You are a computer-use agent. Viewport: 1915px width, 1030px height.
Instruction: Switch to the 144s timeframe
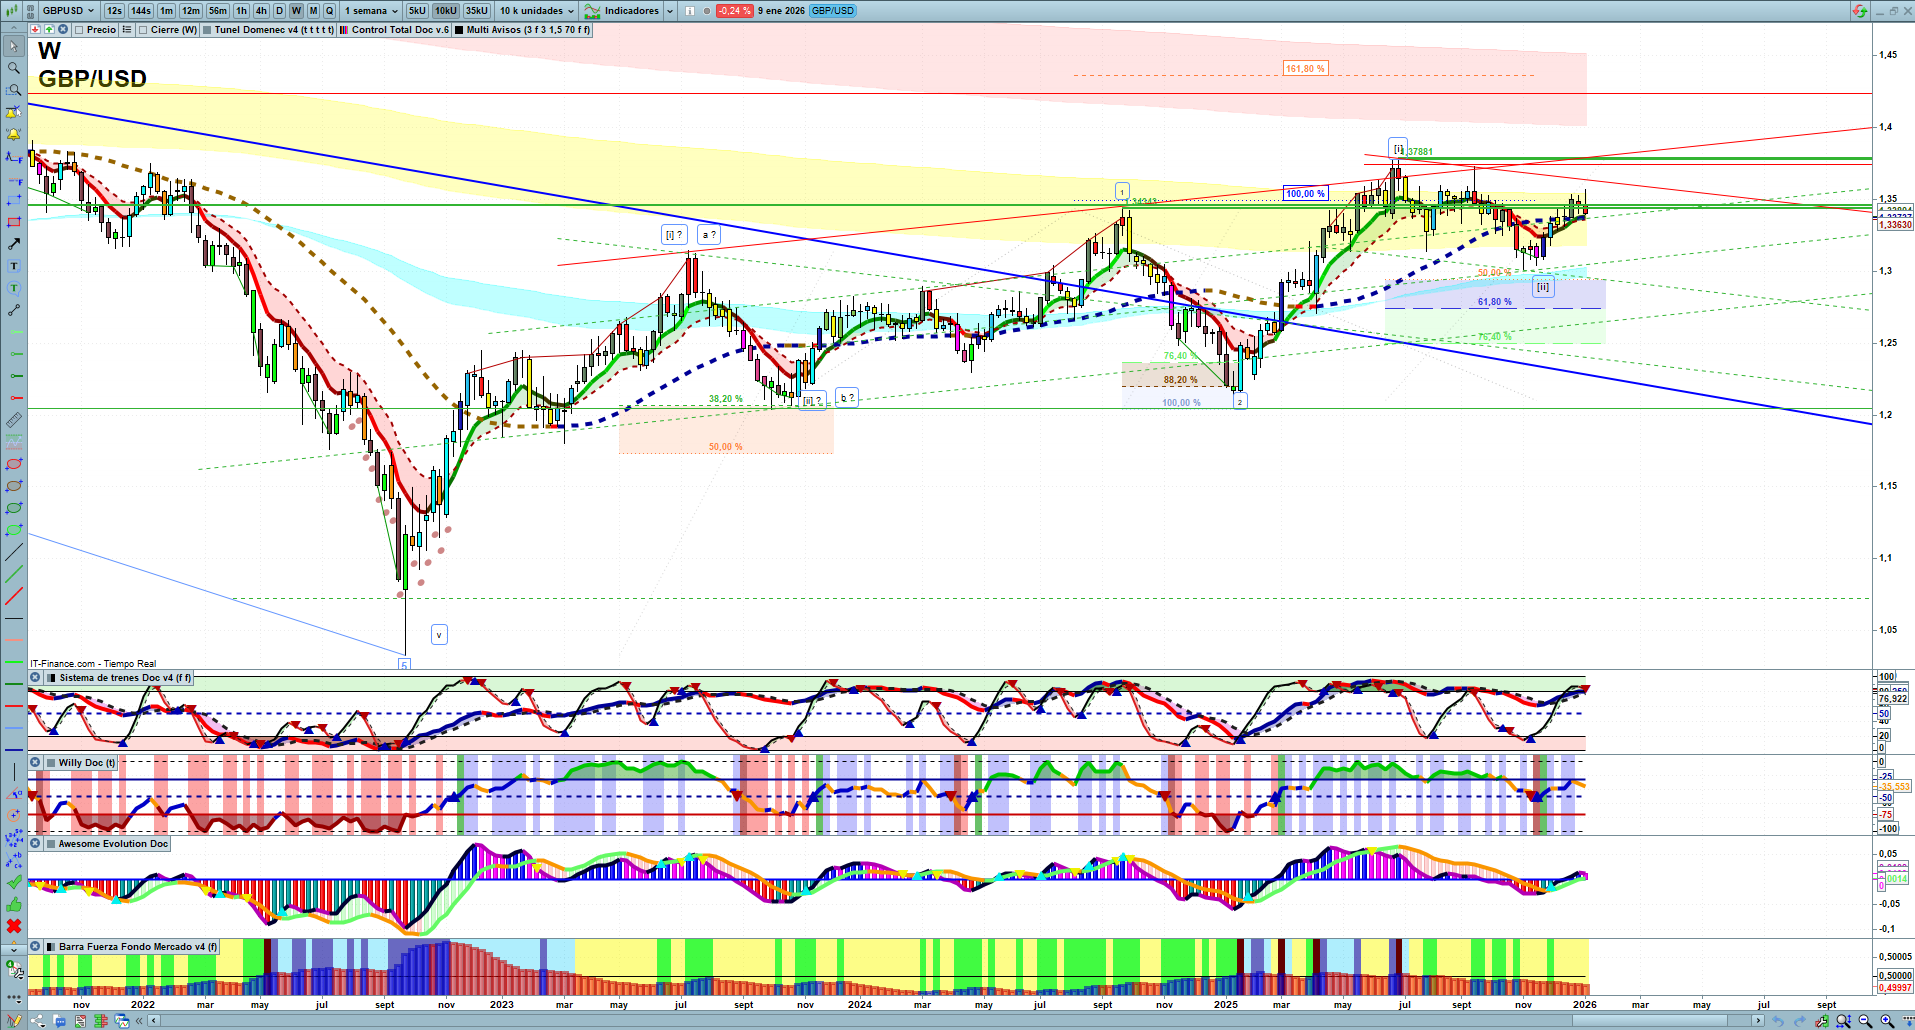[x=141, y=11]
